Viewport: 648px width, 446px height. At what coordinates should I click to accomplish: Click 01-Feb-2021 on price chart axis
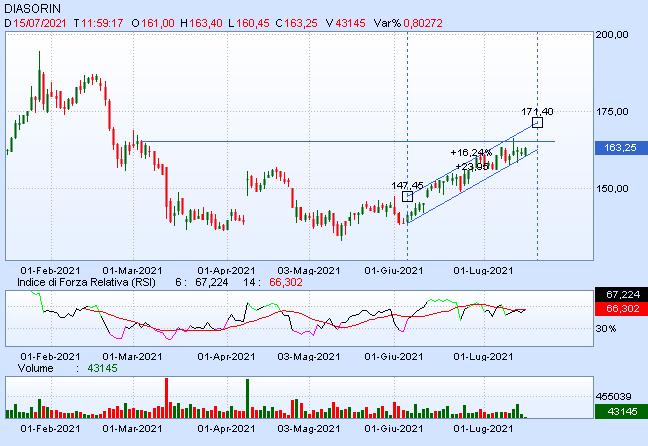pos(50,271)
